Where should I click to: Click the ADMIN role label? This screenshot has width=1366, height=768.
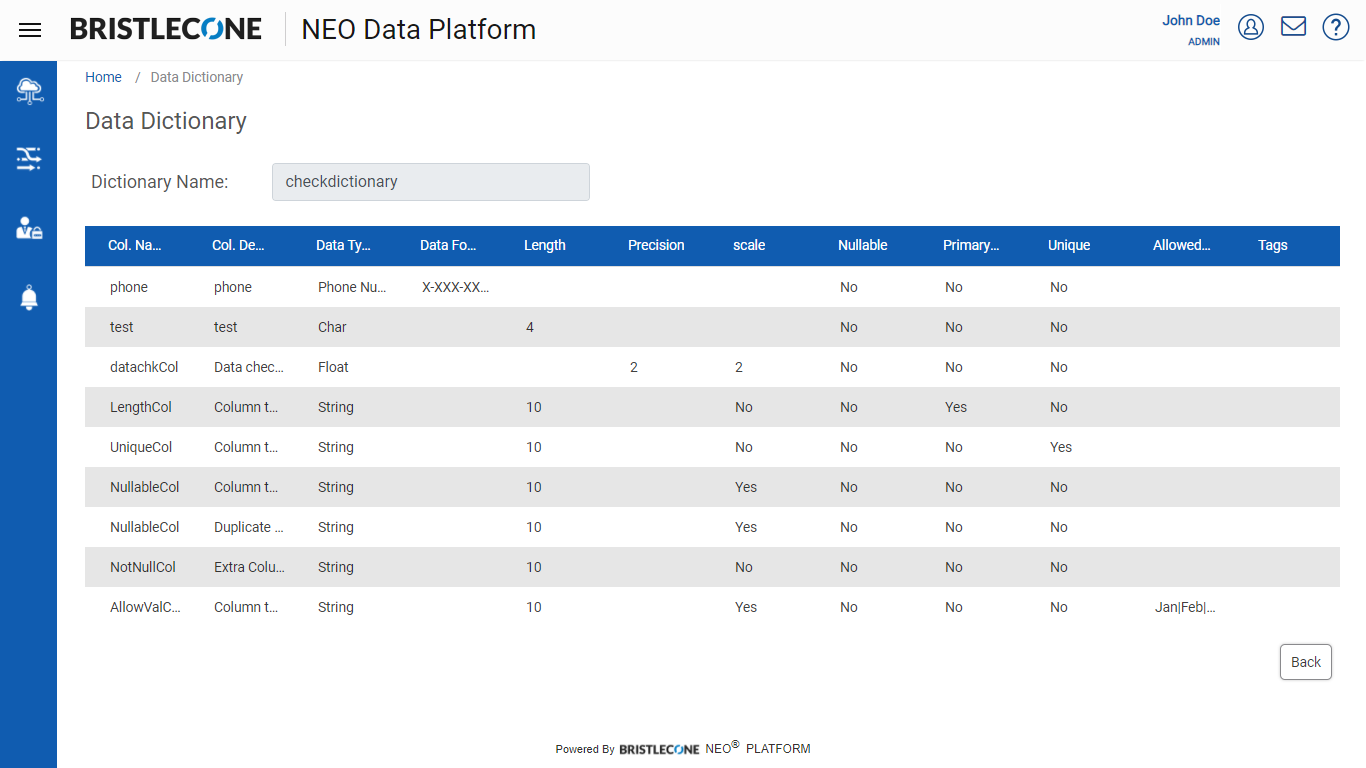(1204, 42)
